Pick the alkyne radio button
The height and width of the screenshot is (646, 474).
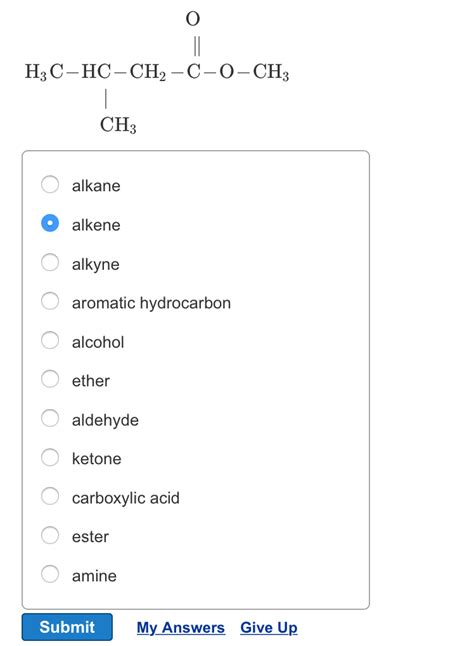tap(50, 262)
